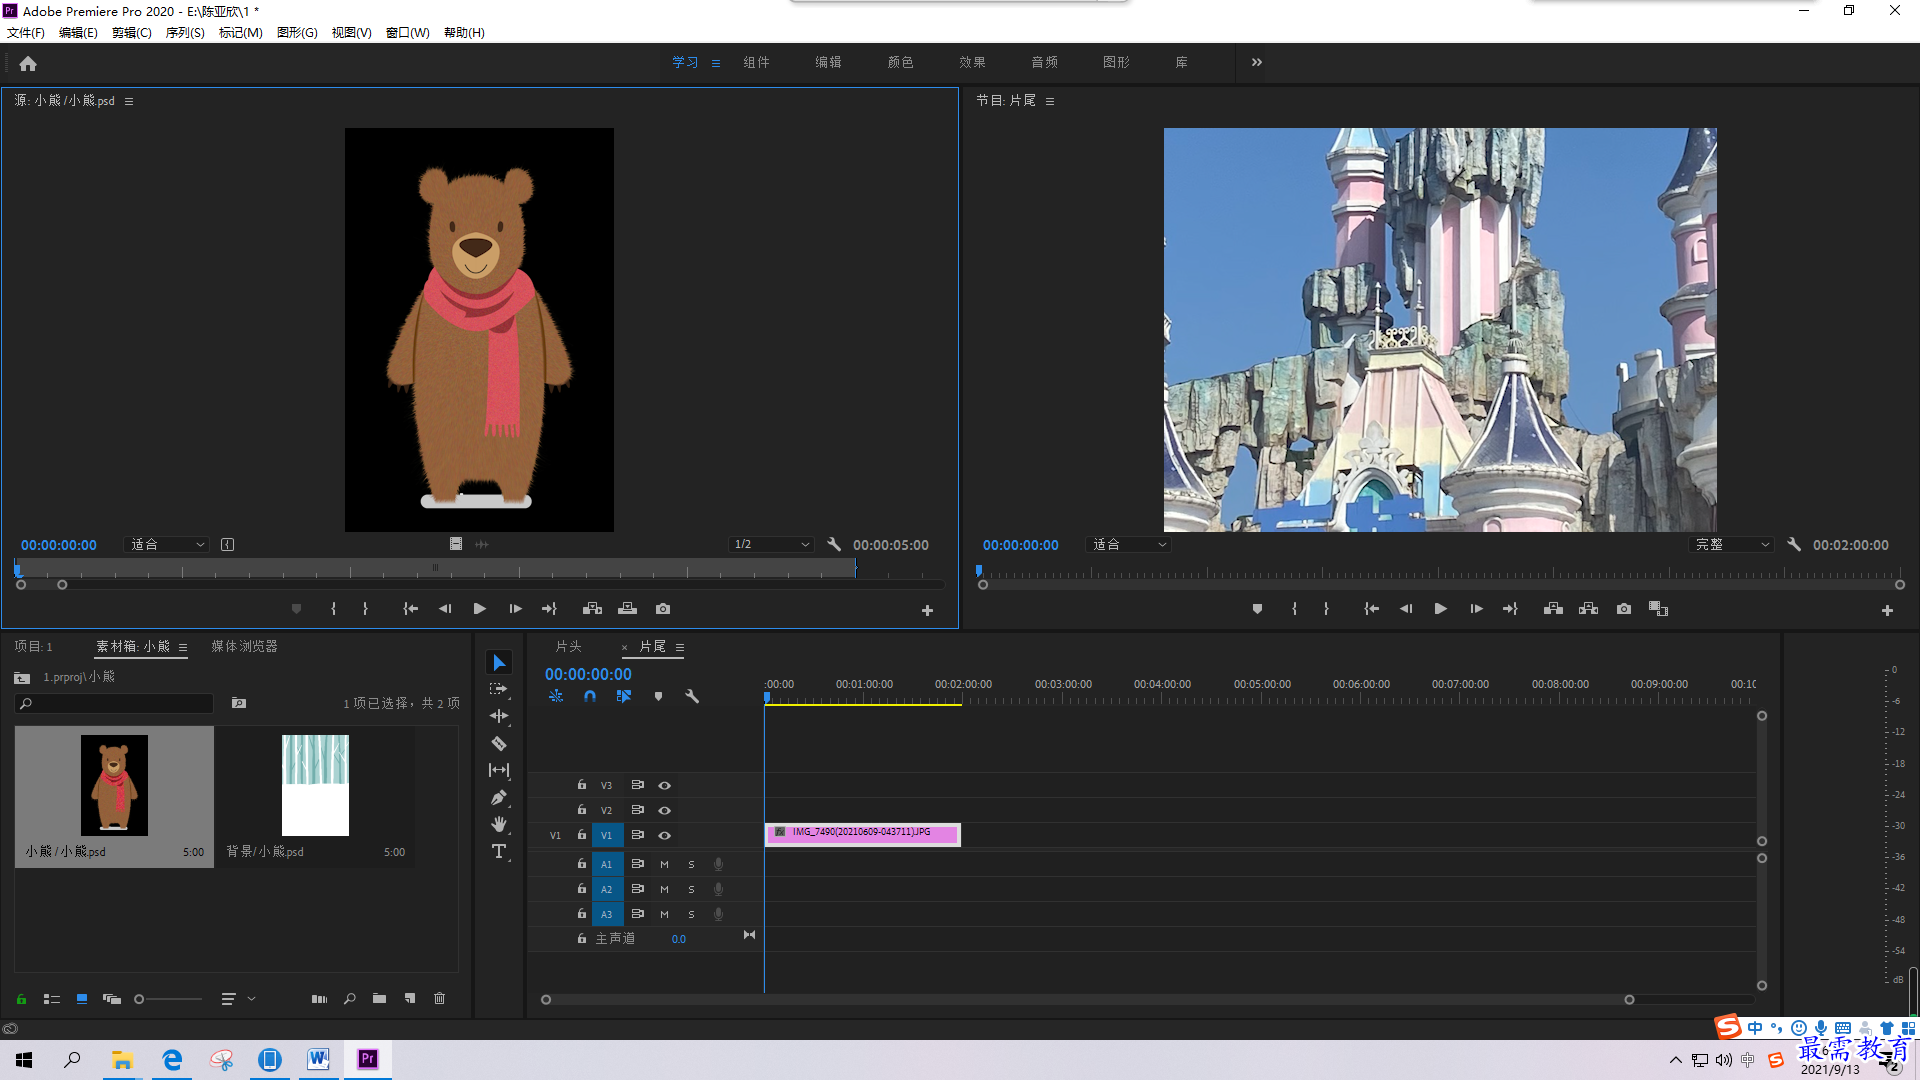
Task: Open program panel menu next to 片尾
Action: 1050,101
